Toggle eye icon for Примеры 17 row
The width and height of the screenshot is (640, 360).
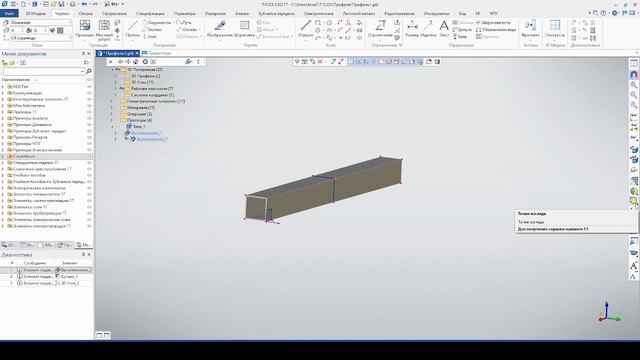pos(89,112)
